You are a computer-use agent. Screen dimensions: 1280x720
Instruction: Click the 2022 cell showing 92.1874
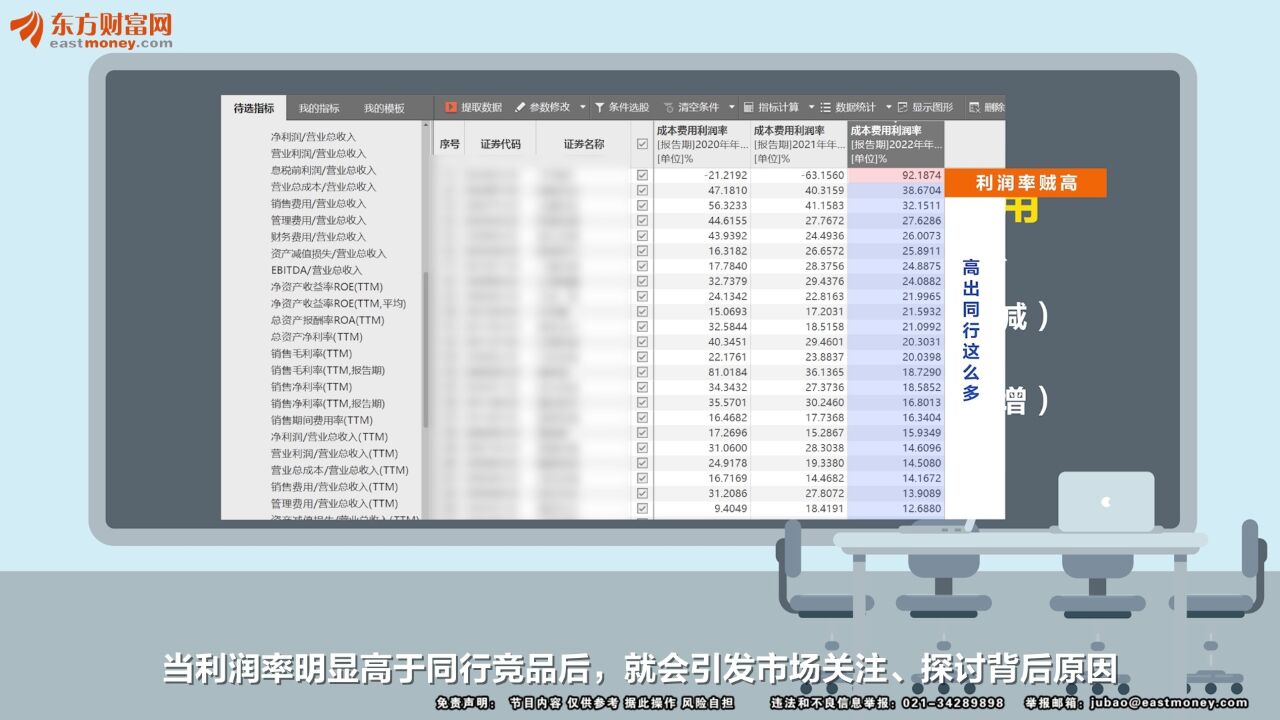coord(896,175)
